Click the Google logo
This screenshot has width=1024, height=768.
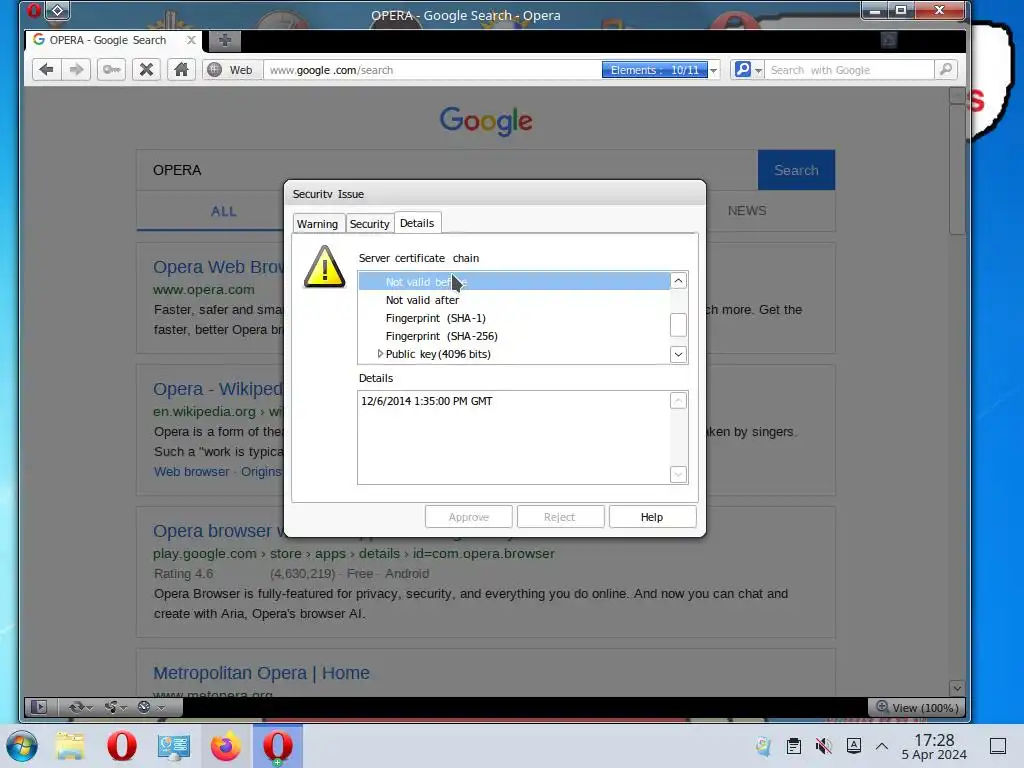point(486,121)
